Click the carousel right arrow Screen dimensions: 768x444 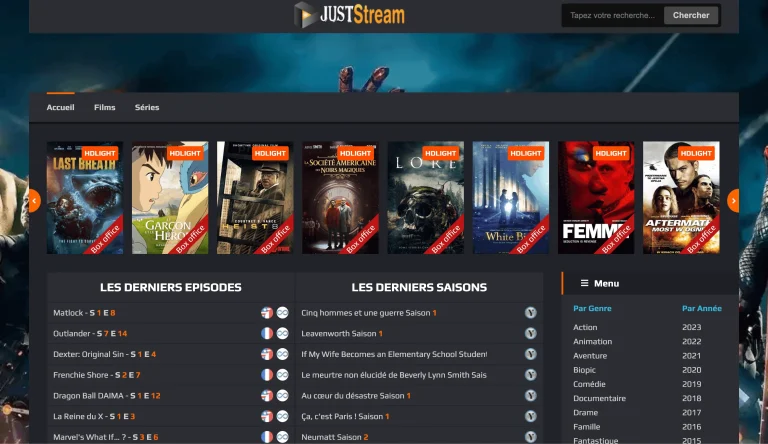click(733, 201)
